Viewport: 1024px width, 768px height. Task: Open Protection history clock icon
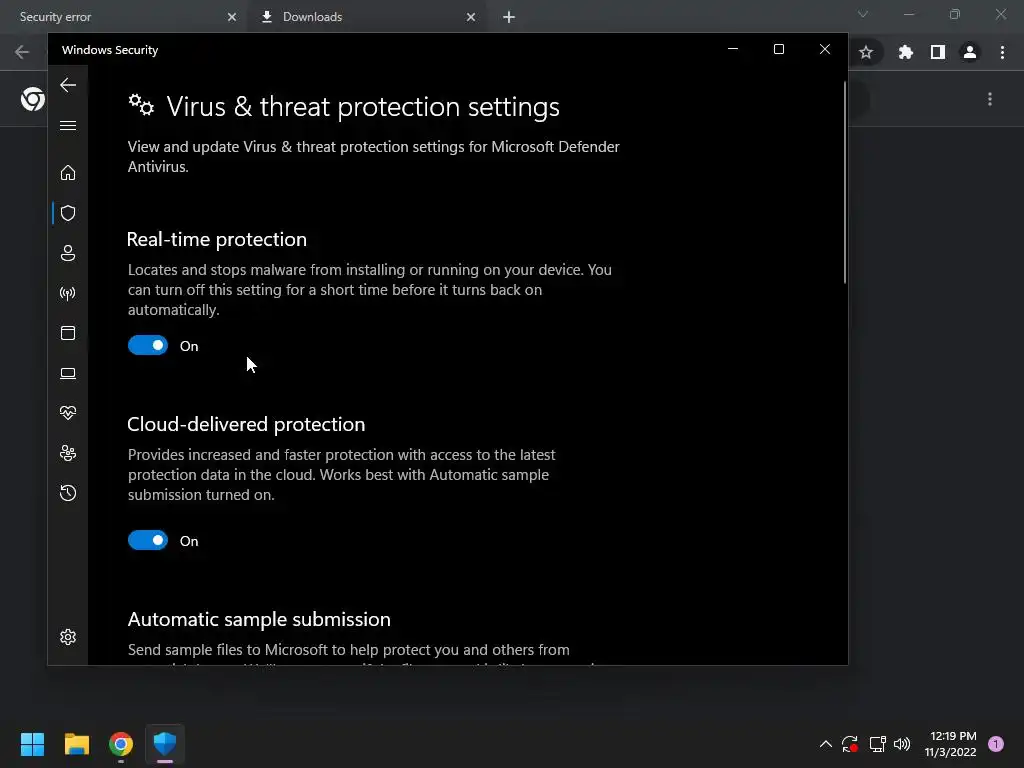click(68, 493)
